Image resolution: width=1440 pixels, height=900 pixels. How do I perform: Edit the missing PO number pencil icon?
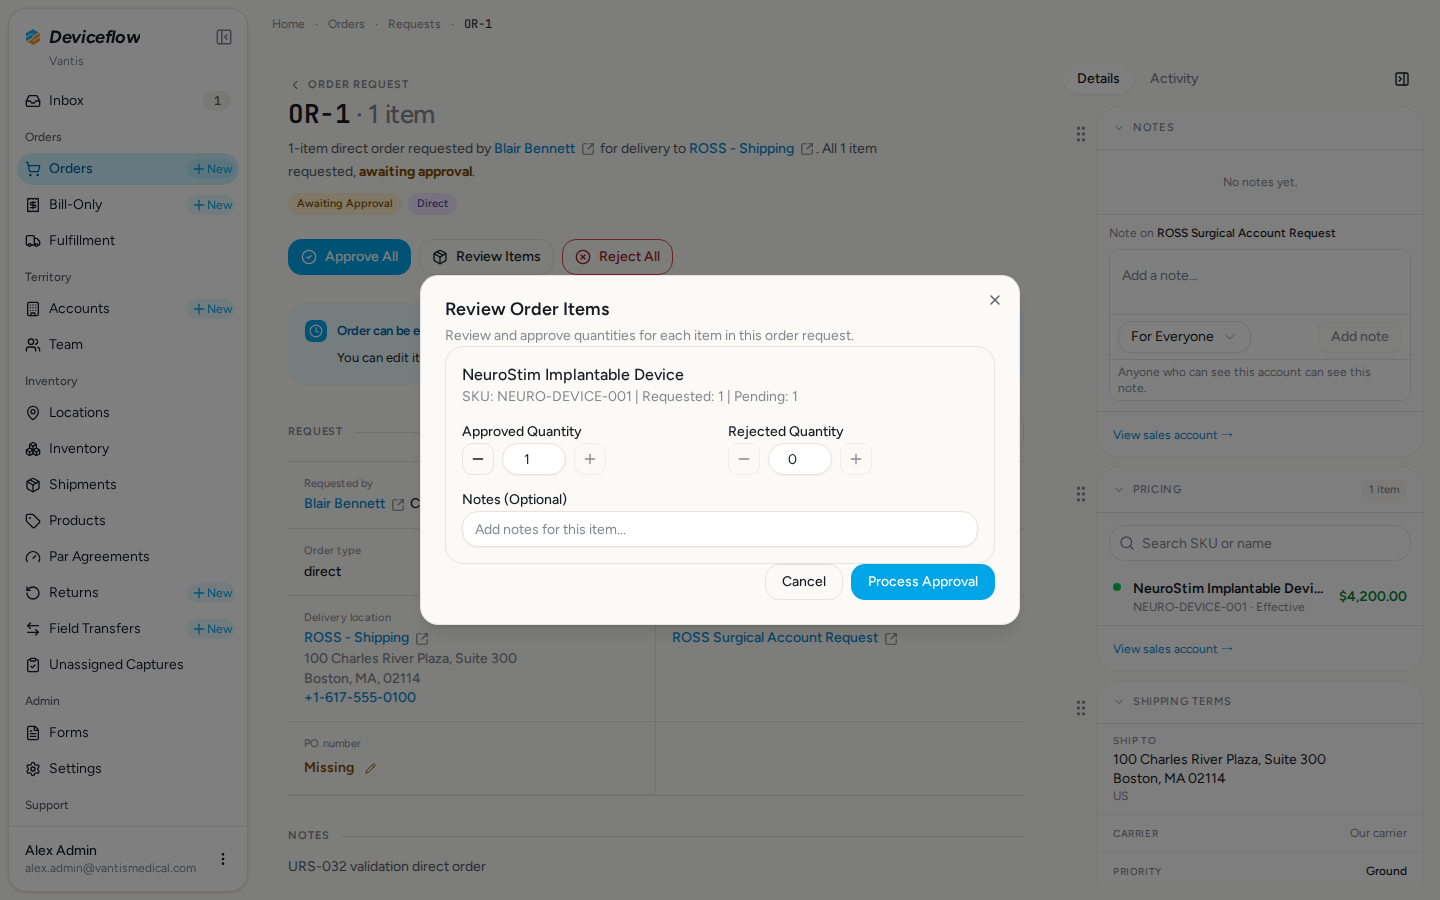pos(370,768)
